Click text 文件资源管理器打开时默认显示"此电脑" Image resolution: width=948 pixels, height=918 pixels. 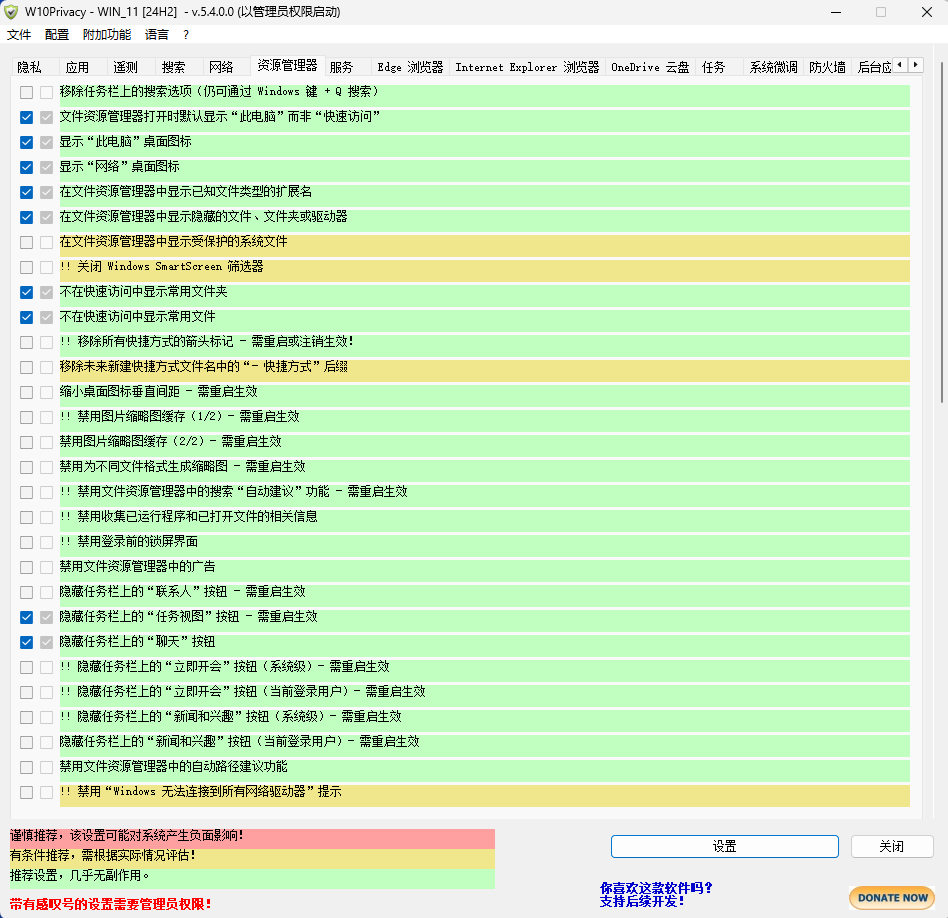tap(219, 117)
